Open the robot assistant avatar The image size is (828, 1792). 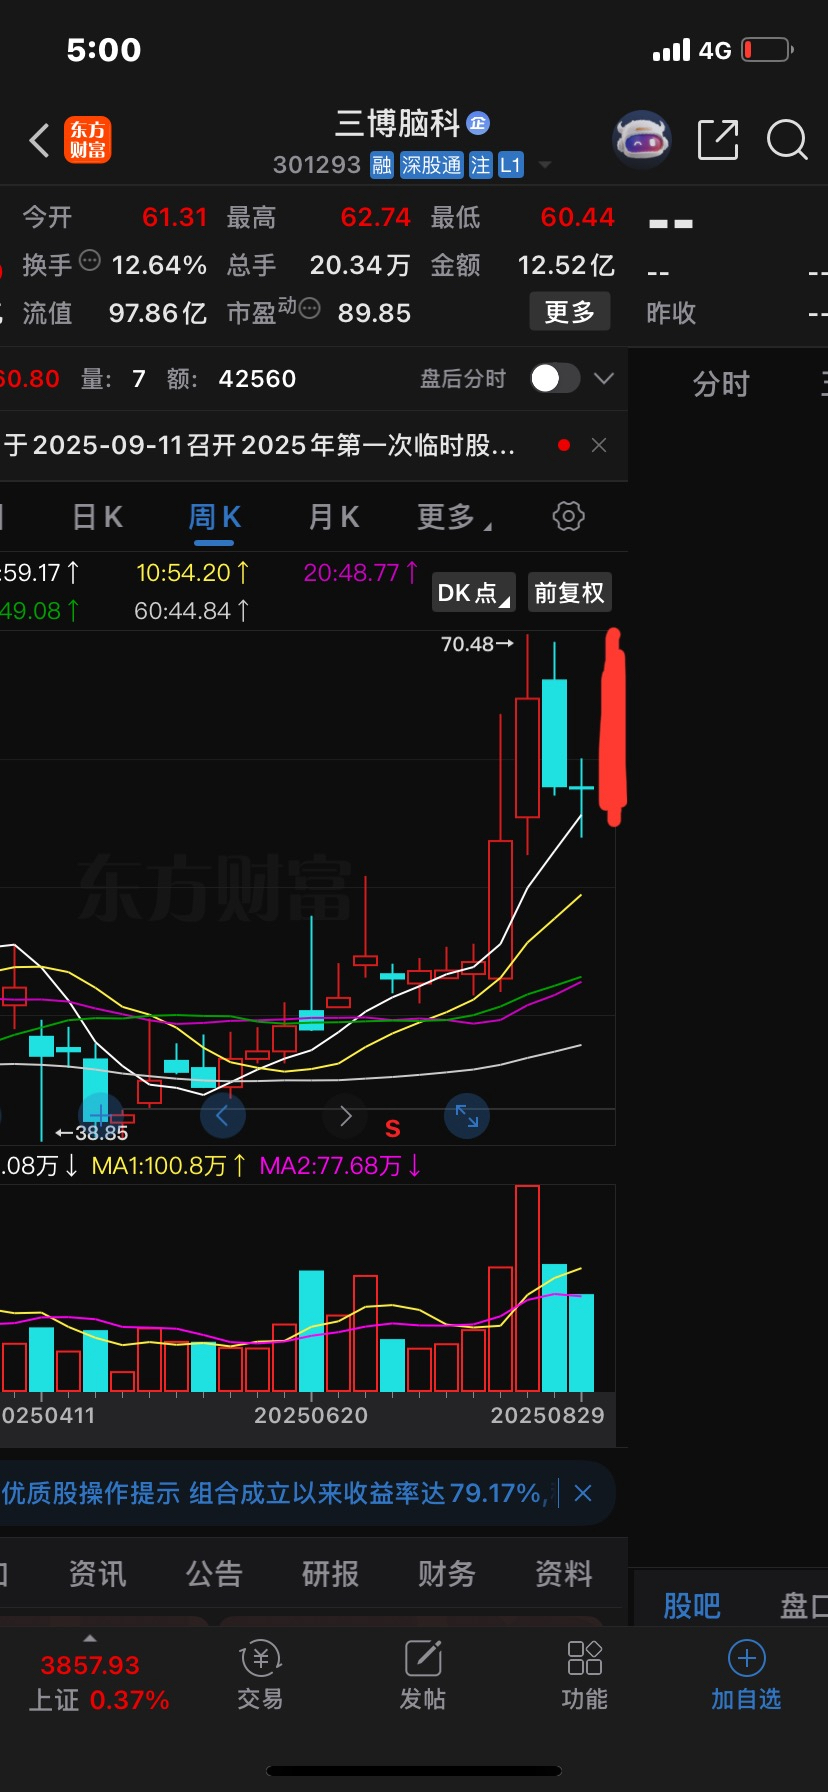pos(641,140)
